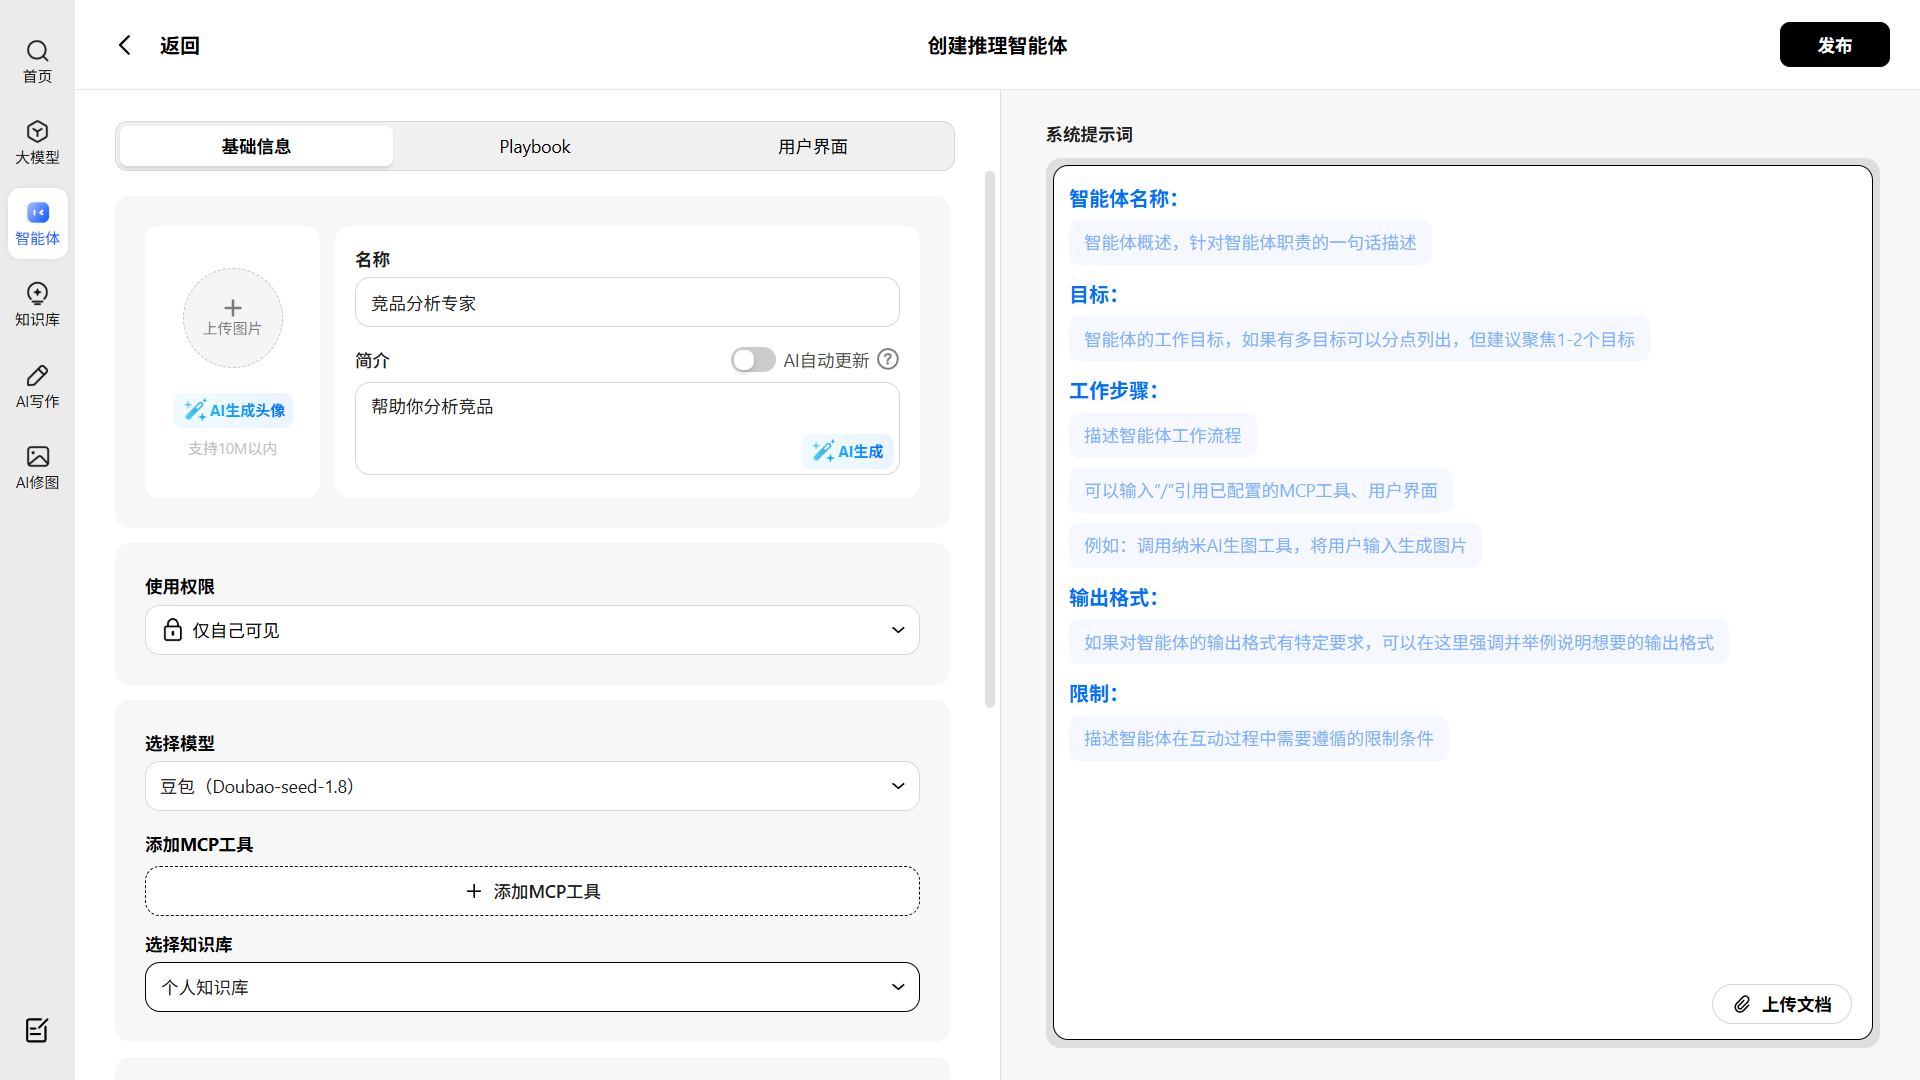Screen dimensions: 1920x1080
Task: Click the back arrow next to 返回
Action: [x=125, y=45]
